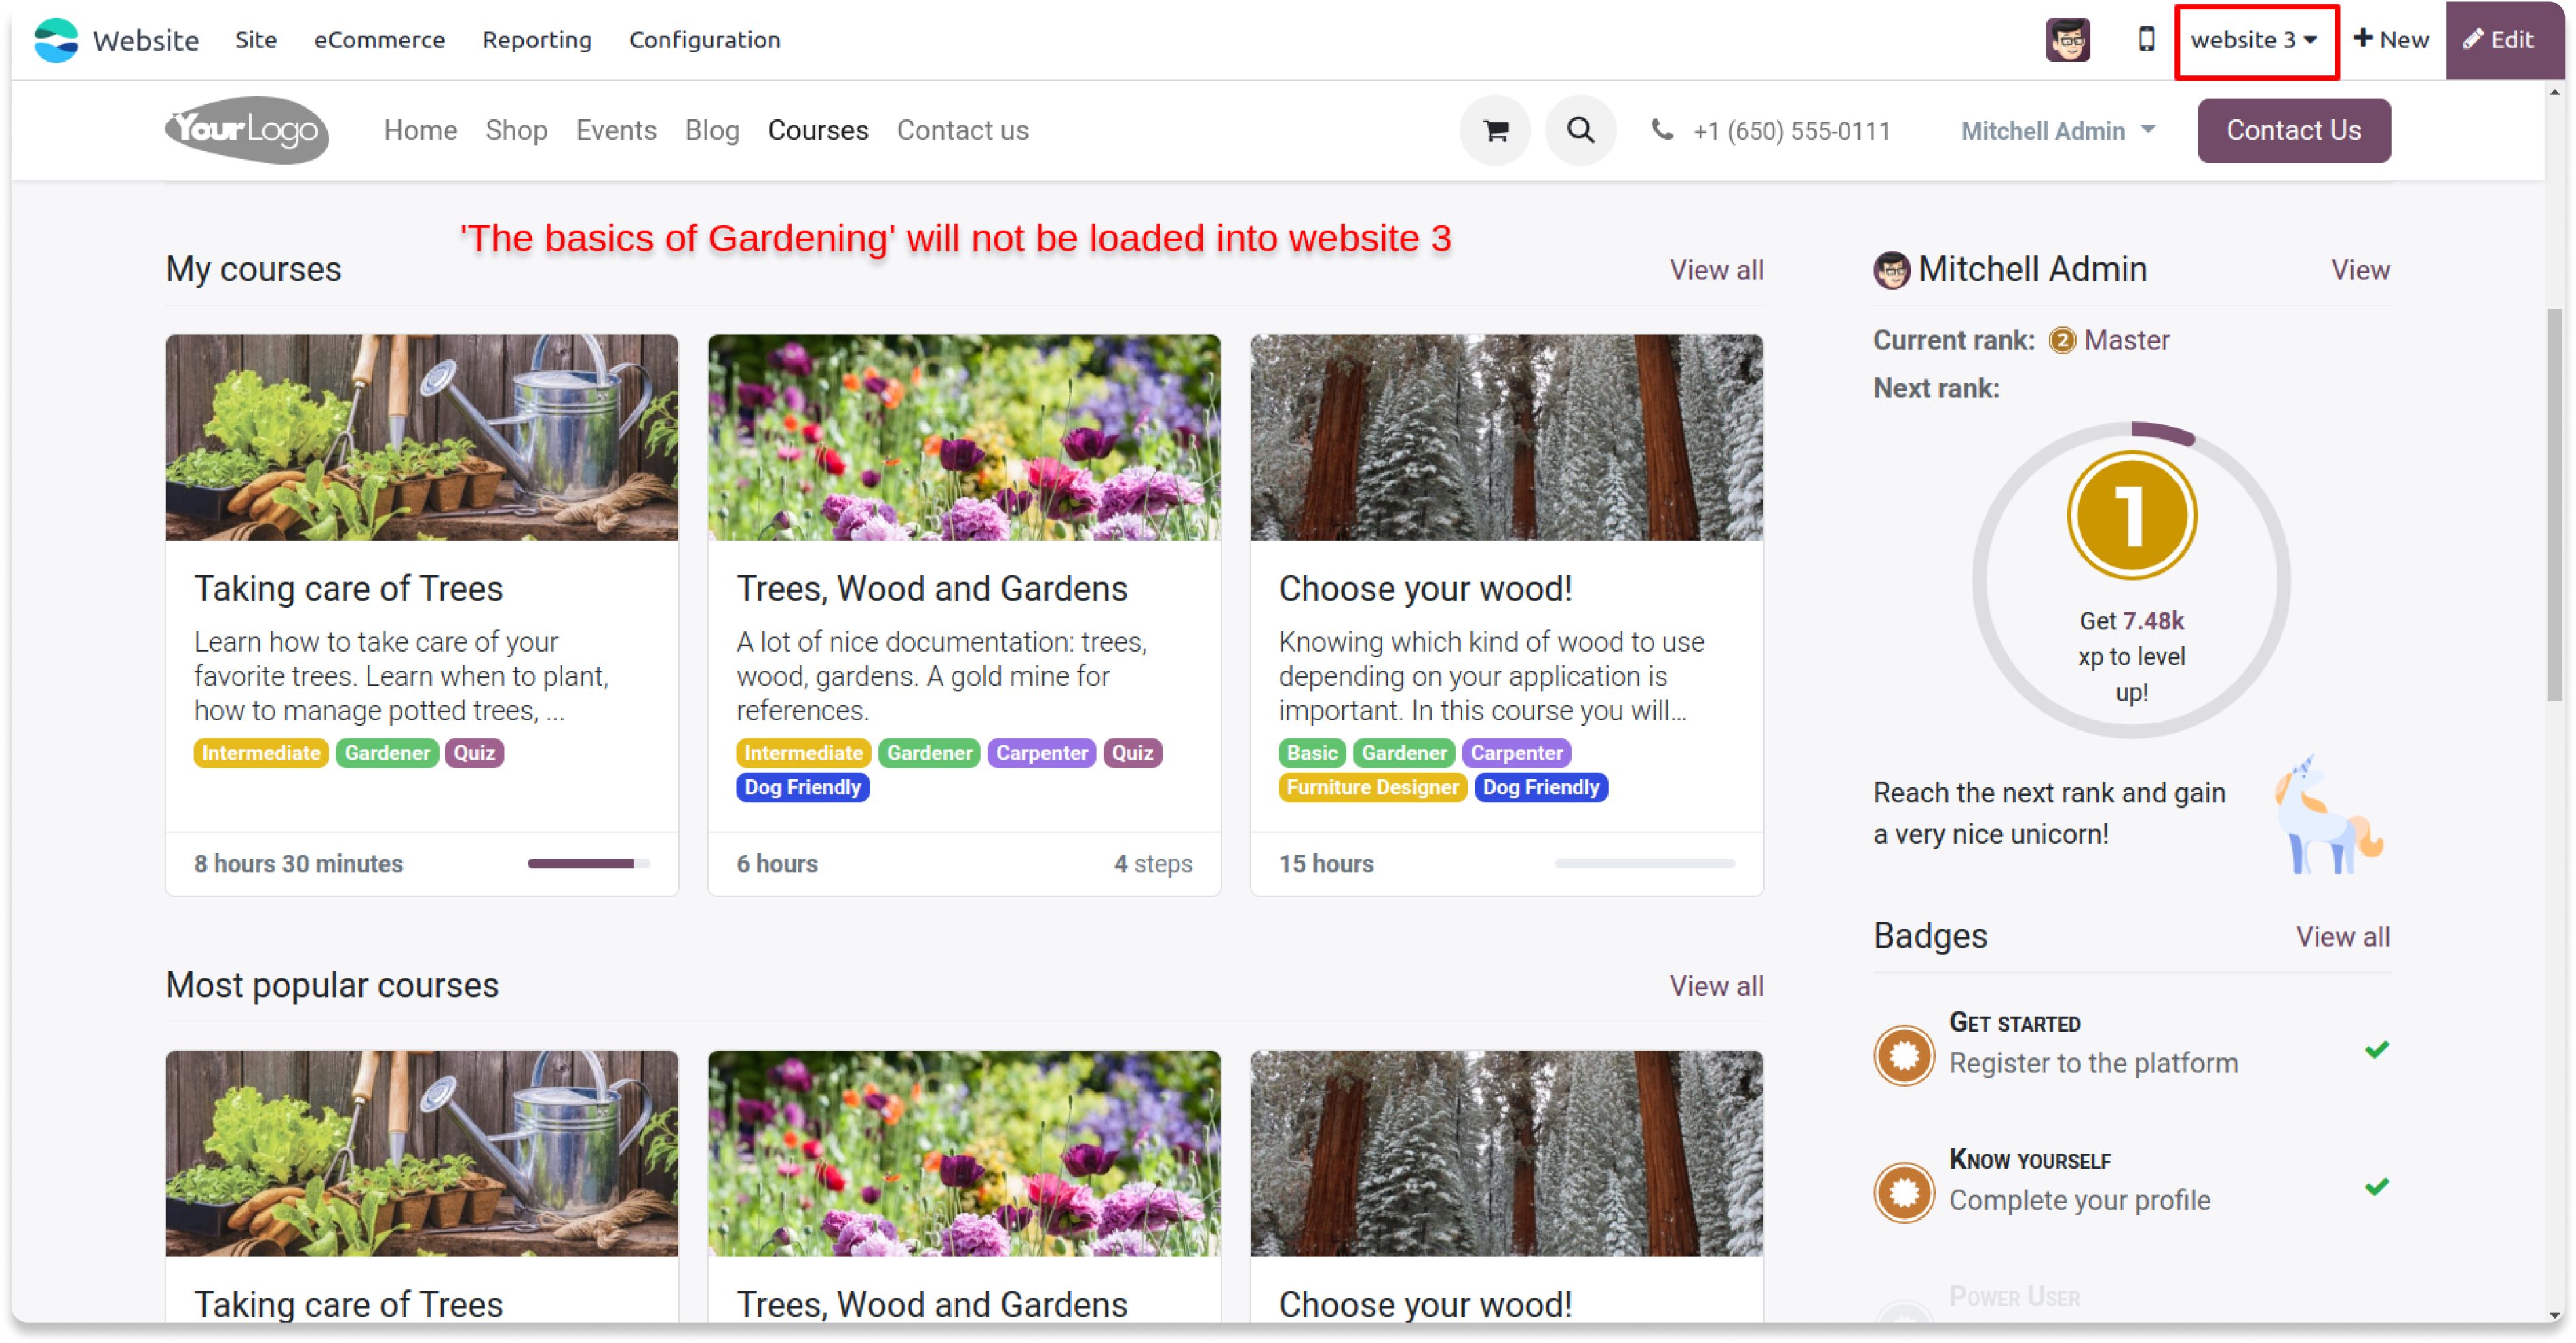The image size is (2576, 1343).
Task: Click the Odoo Website app logo
Action: point(56,40)
